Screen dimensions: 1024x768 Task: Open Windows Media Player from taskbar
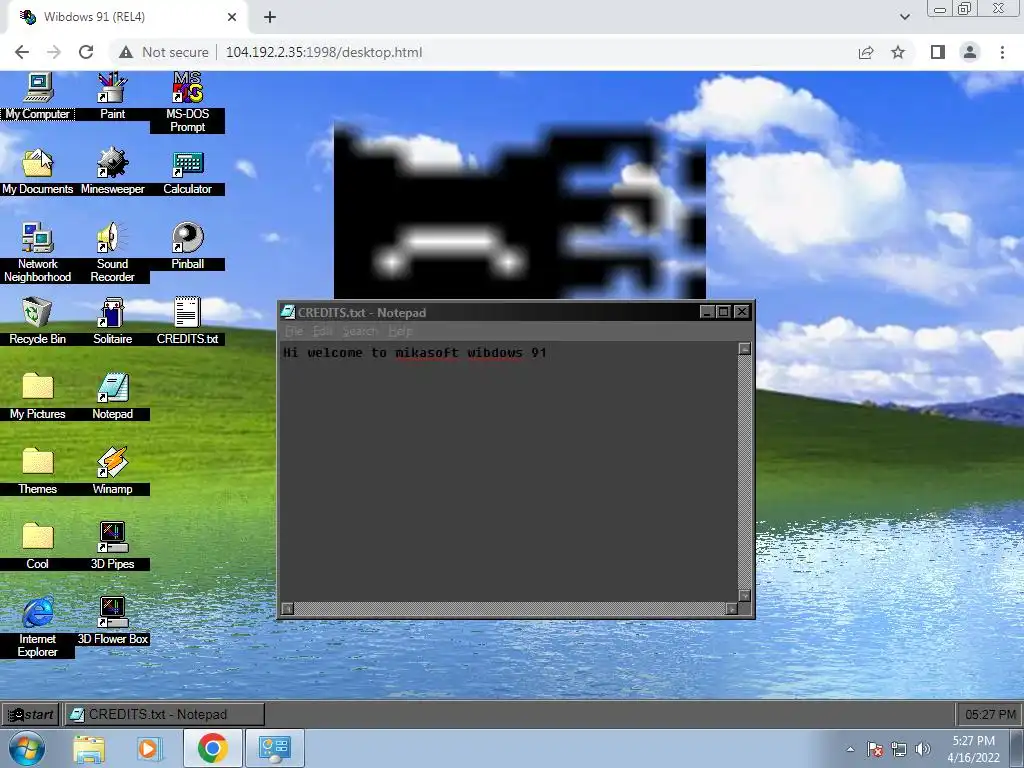coord(149,749)
